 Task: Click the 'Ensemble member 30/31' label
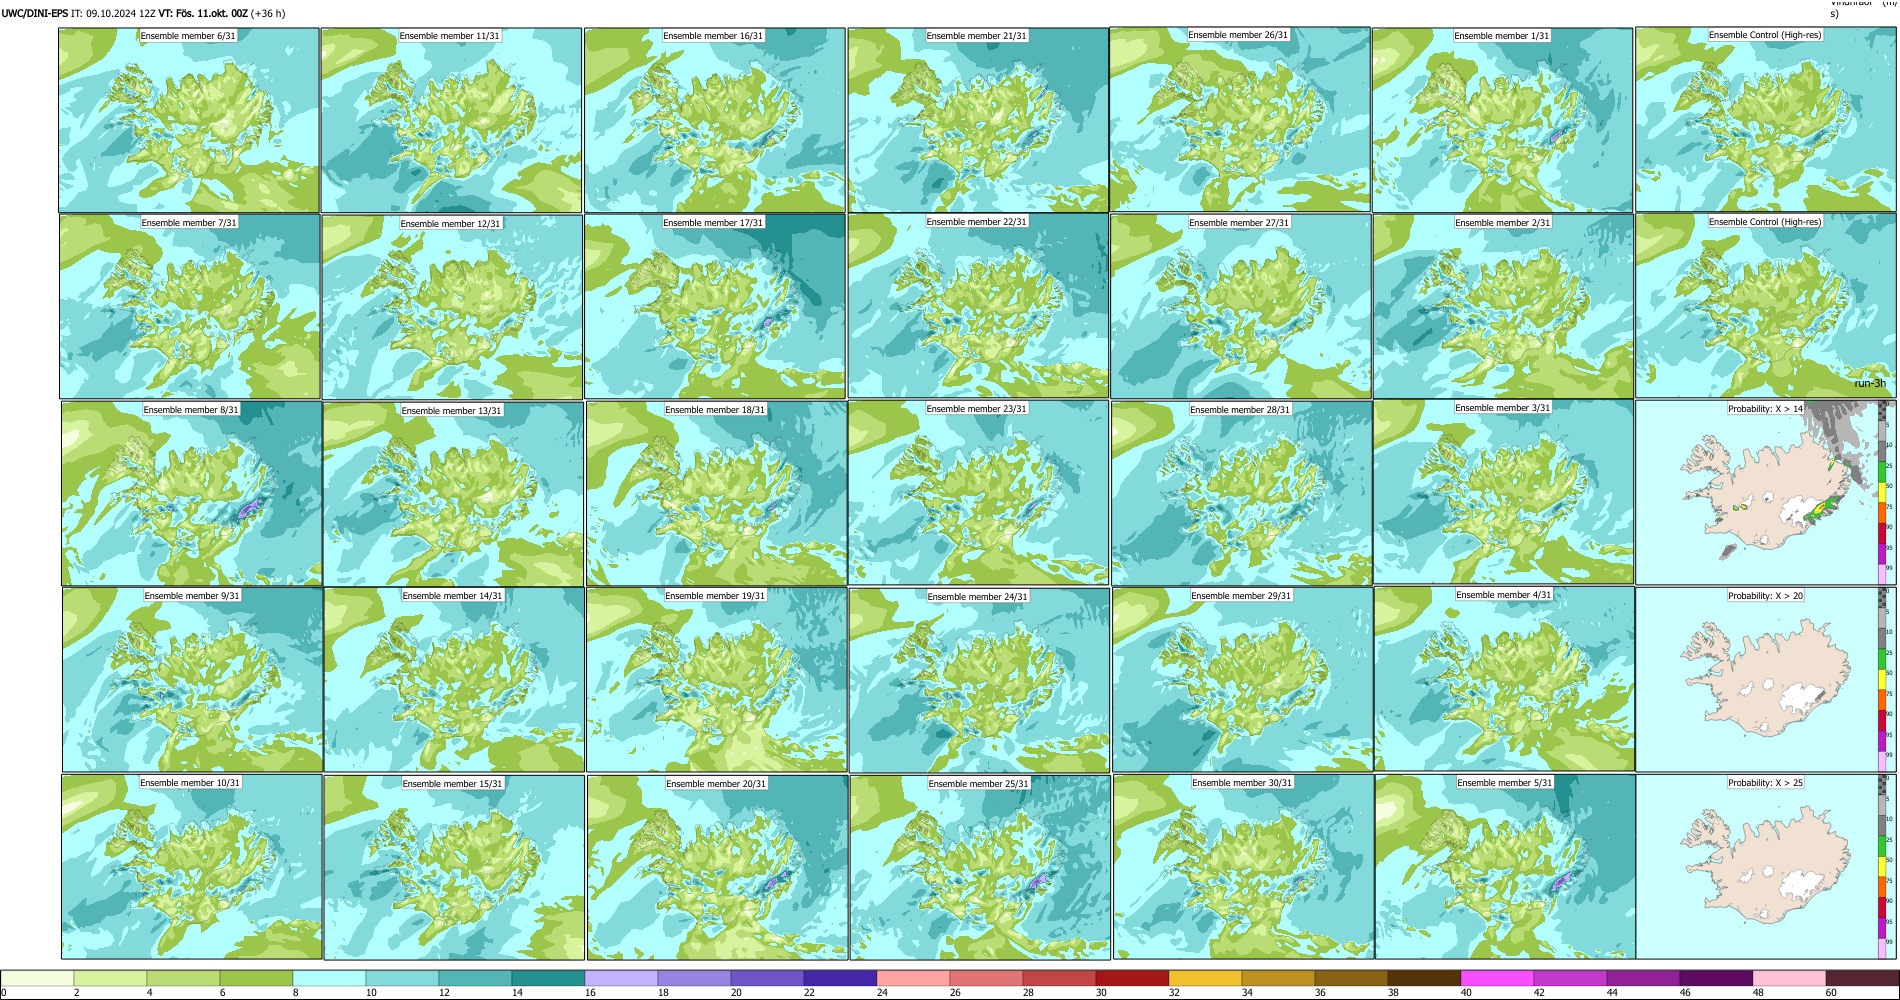1242,783
